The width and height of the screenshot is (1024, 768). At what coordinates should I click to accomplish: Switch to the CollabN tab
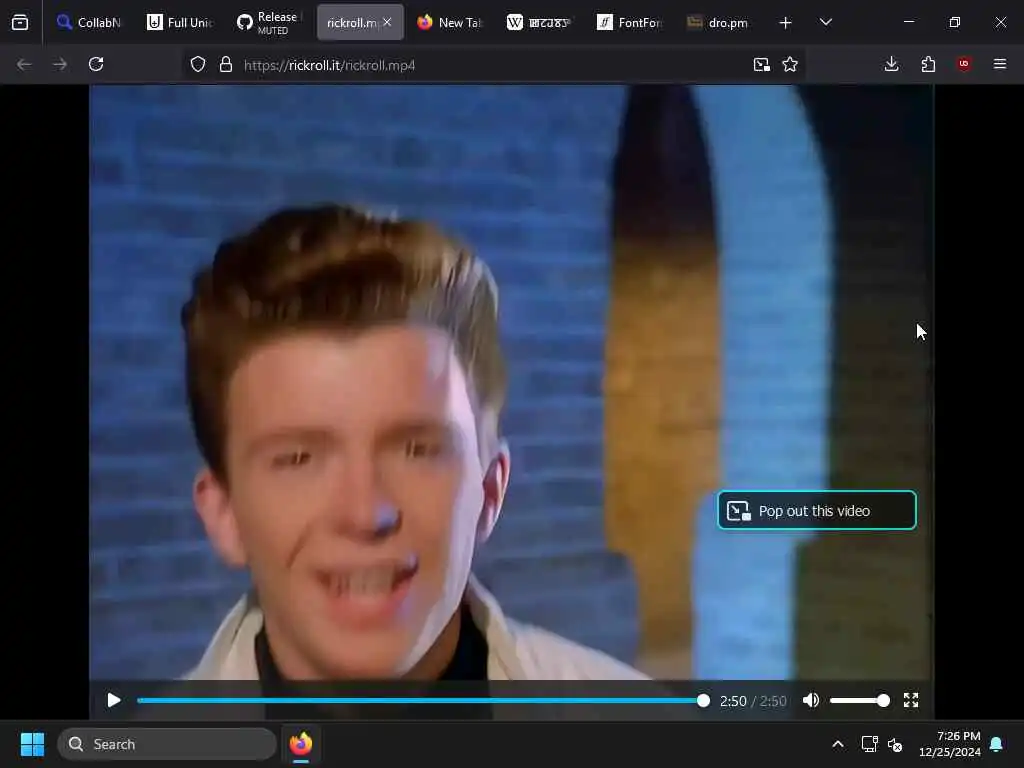89,23
